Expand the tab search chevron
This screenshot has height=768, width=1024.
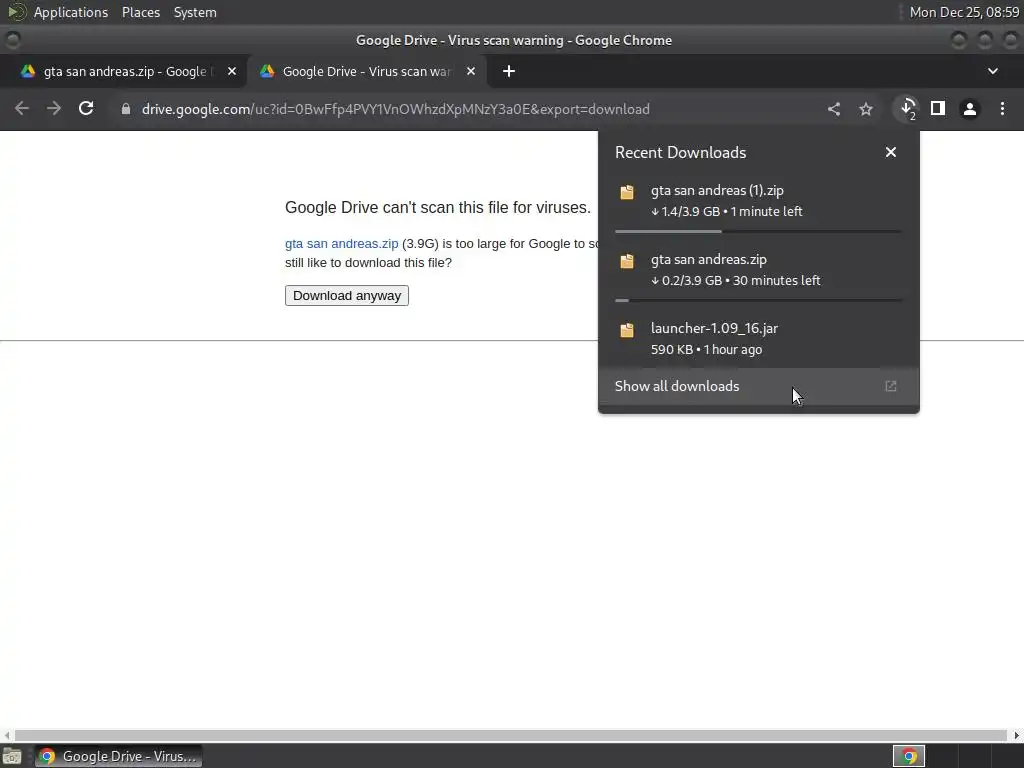[x=993, y=71]
